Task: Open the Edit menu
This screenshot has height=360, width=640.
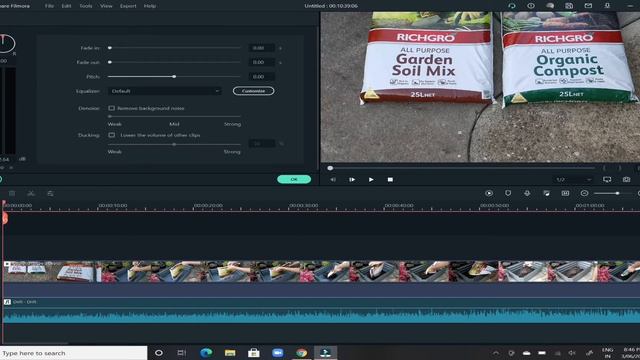Action: [66, 6]
